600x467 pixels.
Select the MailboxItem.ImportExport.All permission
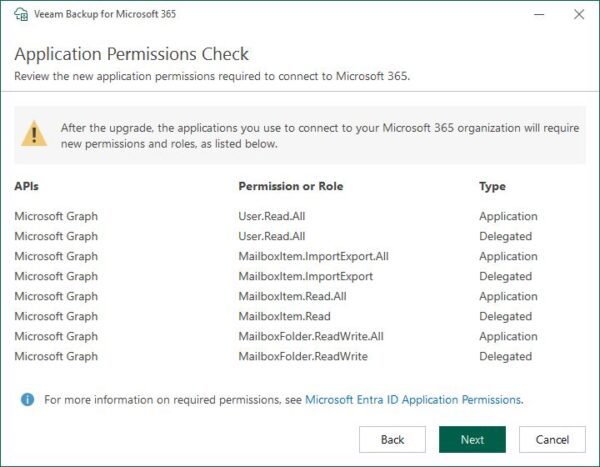click(x=313, y=256)
